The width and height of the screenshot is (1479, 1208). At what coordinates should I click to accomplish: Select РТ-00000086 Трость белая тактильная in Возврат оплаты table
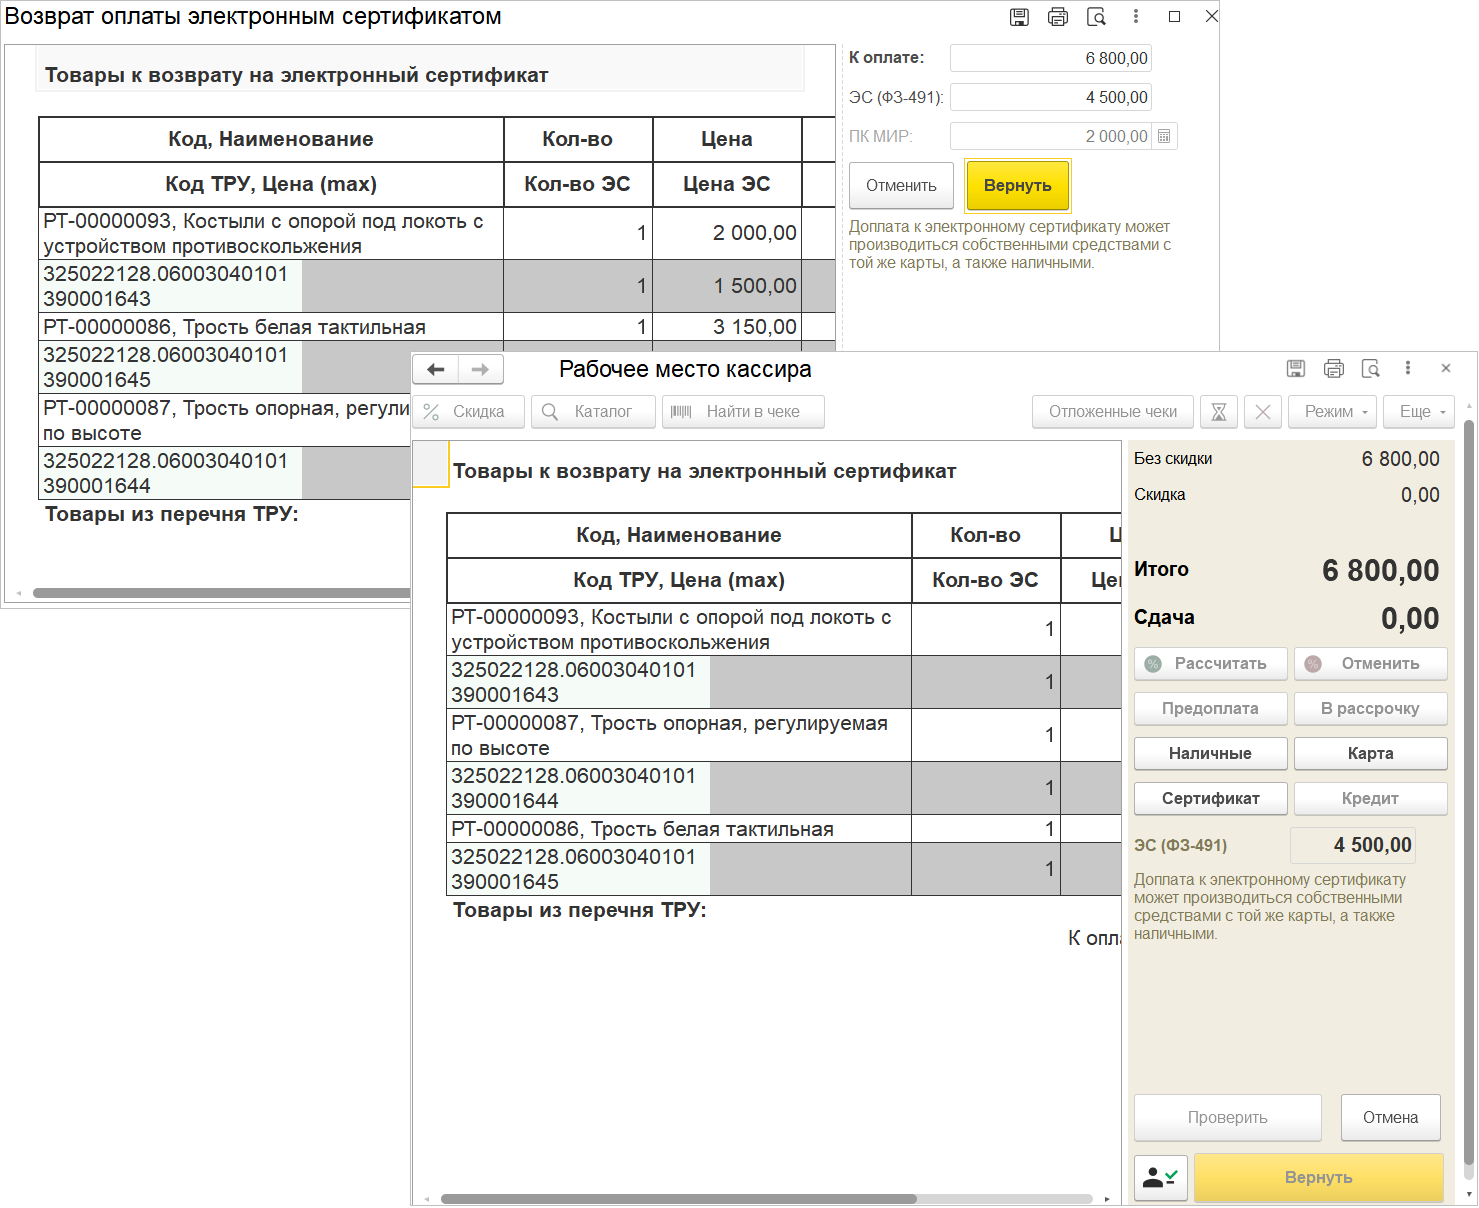pyautogui.click(x=271, y=327)
